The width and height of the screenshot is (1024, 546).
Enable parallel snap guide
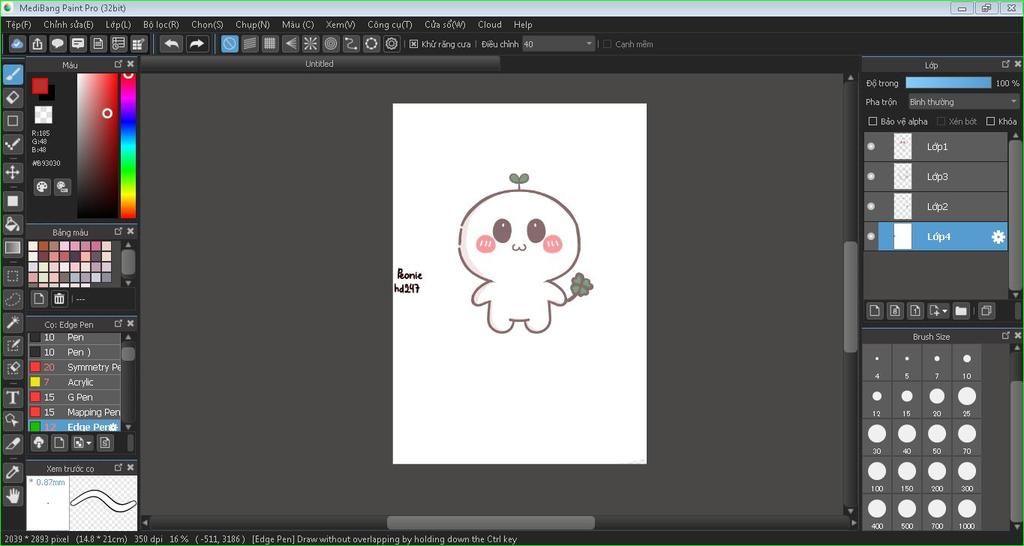coord(249,44)
